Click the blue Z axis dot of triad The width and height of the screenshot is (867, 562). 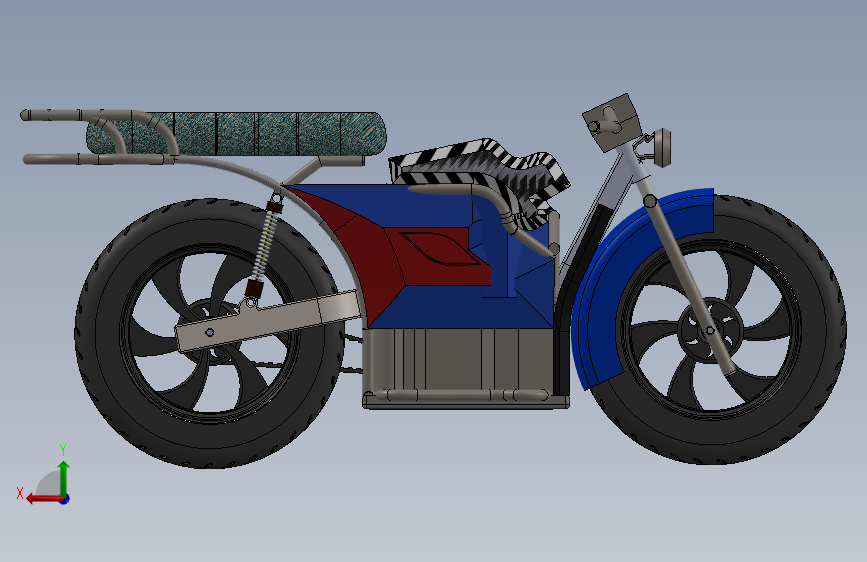point(65,499)
